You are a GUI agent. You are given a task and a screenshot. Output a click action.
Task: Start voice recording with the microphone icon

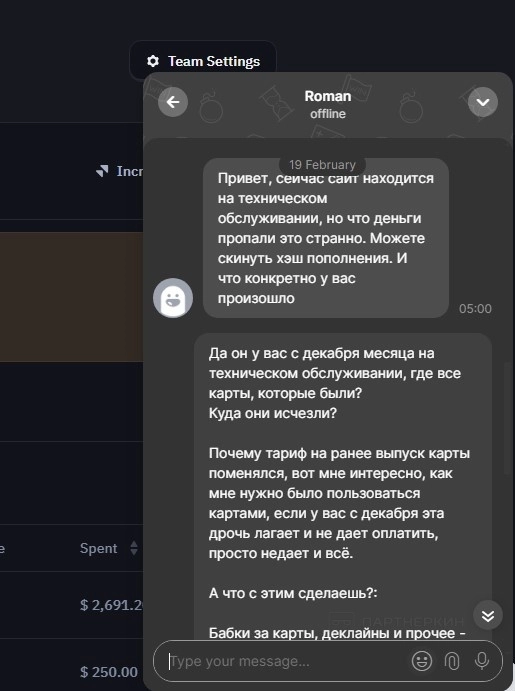click(482, 661)
